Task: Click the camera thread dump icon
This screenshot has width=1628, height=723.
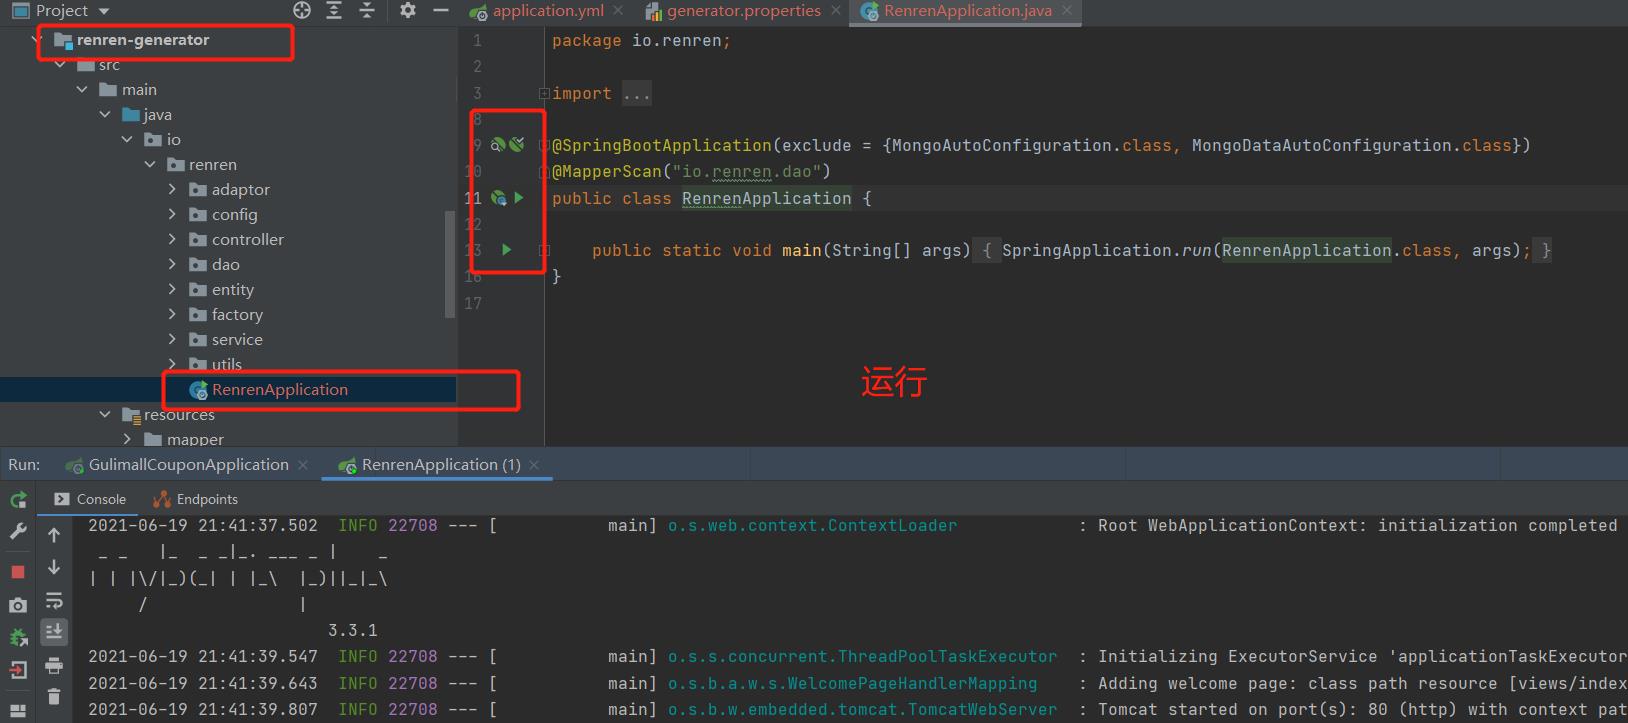Action: 18,605
